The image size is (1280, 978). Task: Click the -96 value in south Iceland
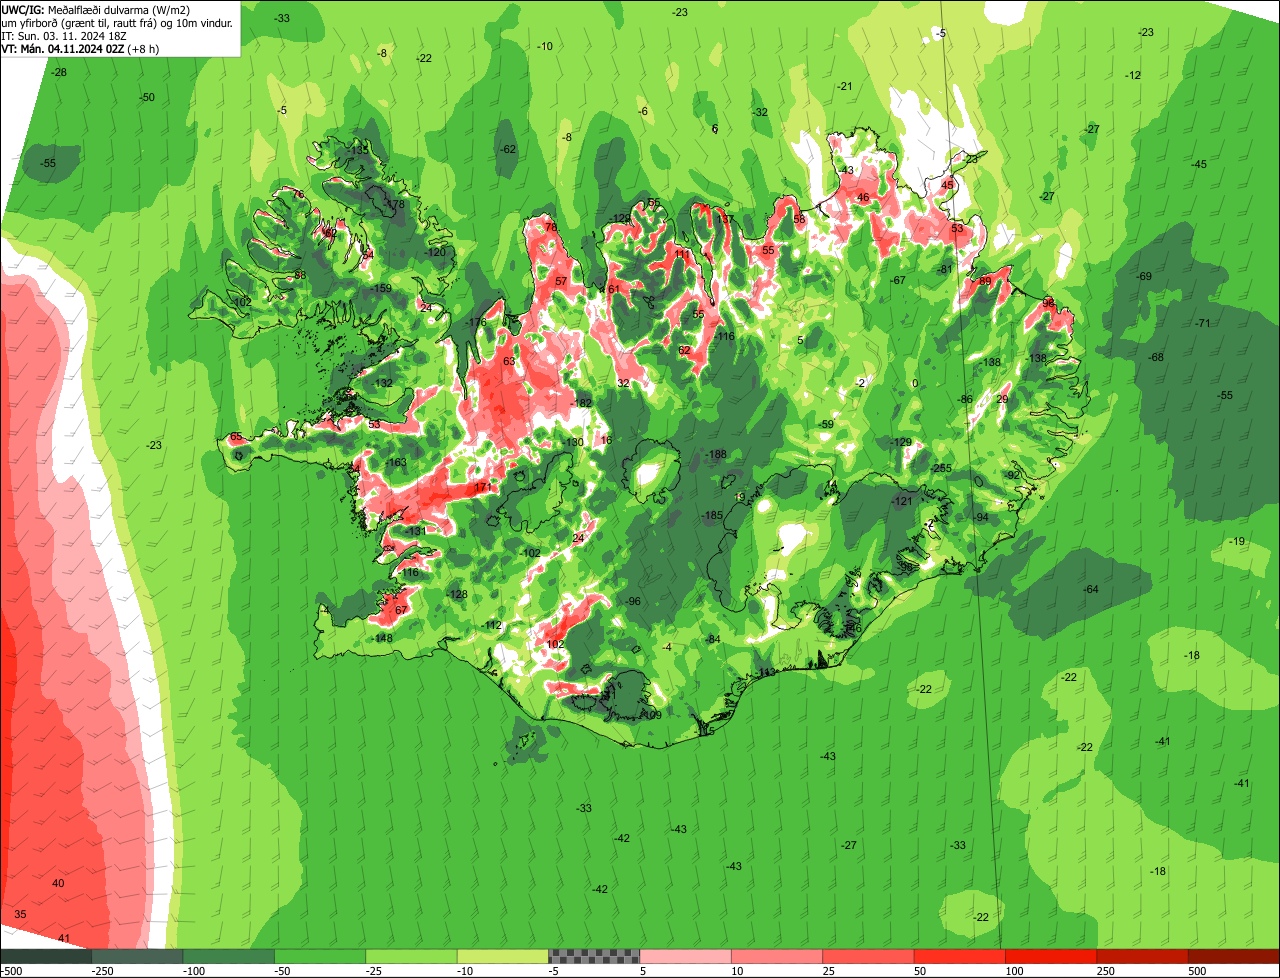click(632, 601)
